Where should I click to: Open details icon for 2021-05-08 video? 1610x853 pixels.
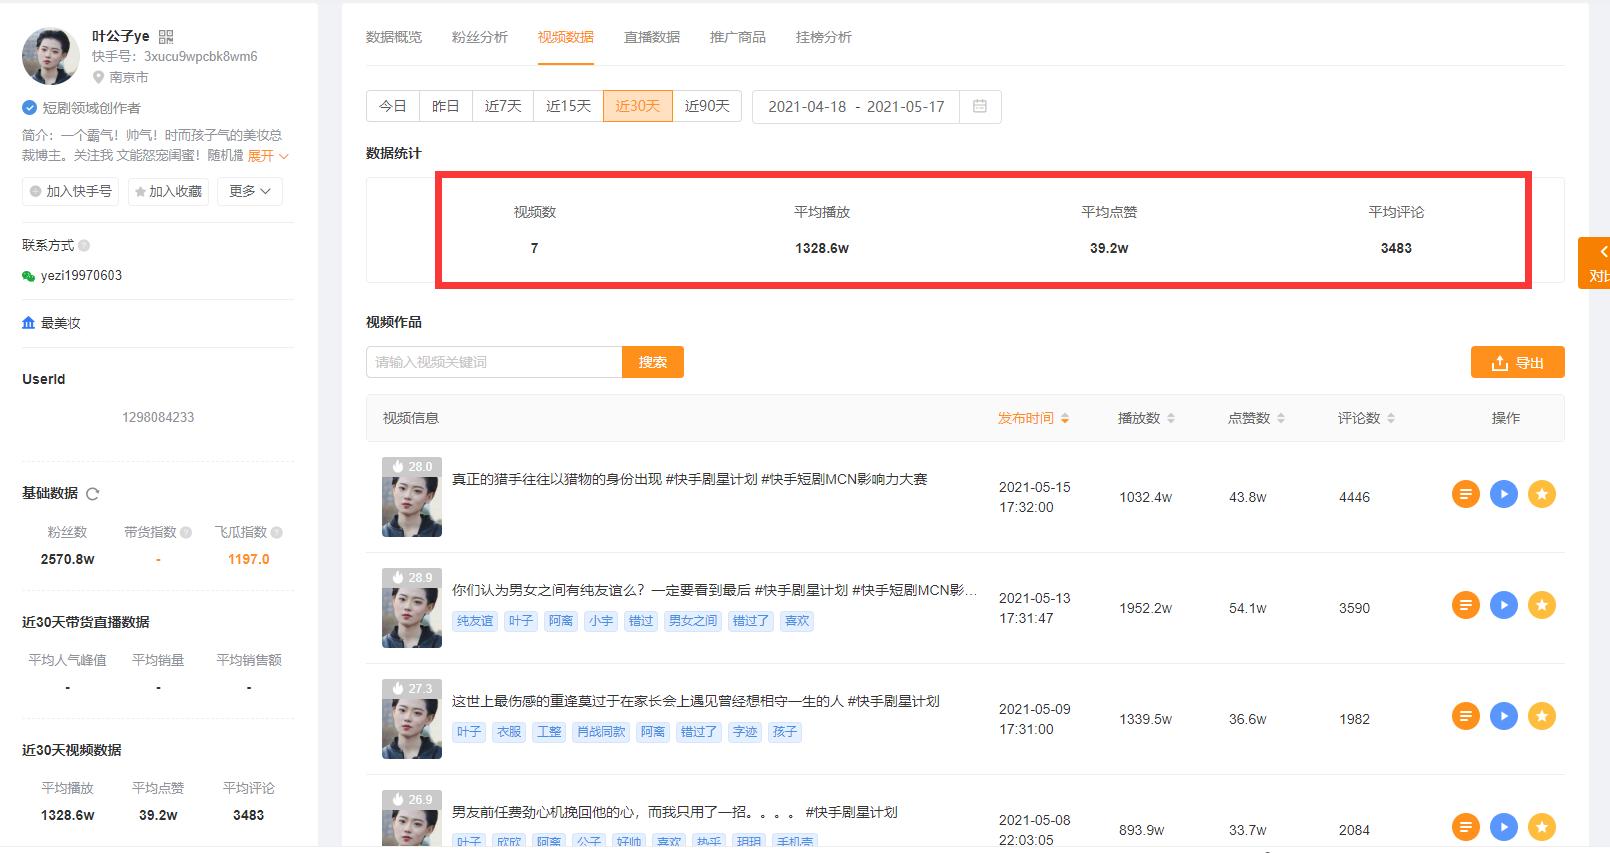1466,827
